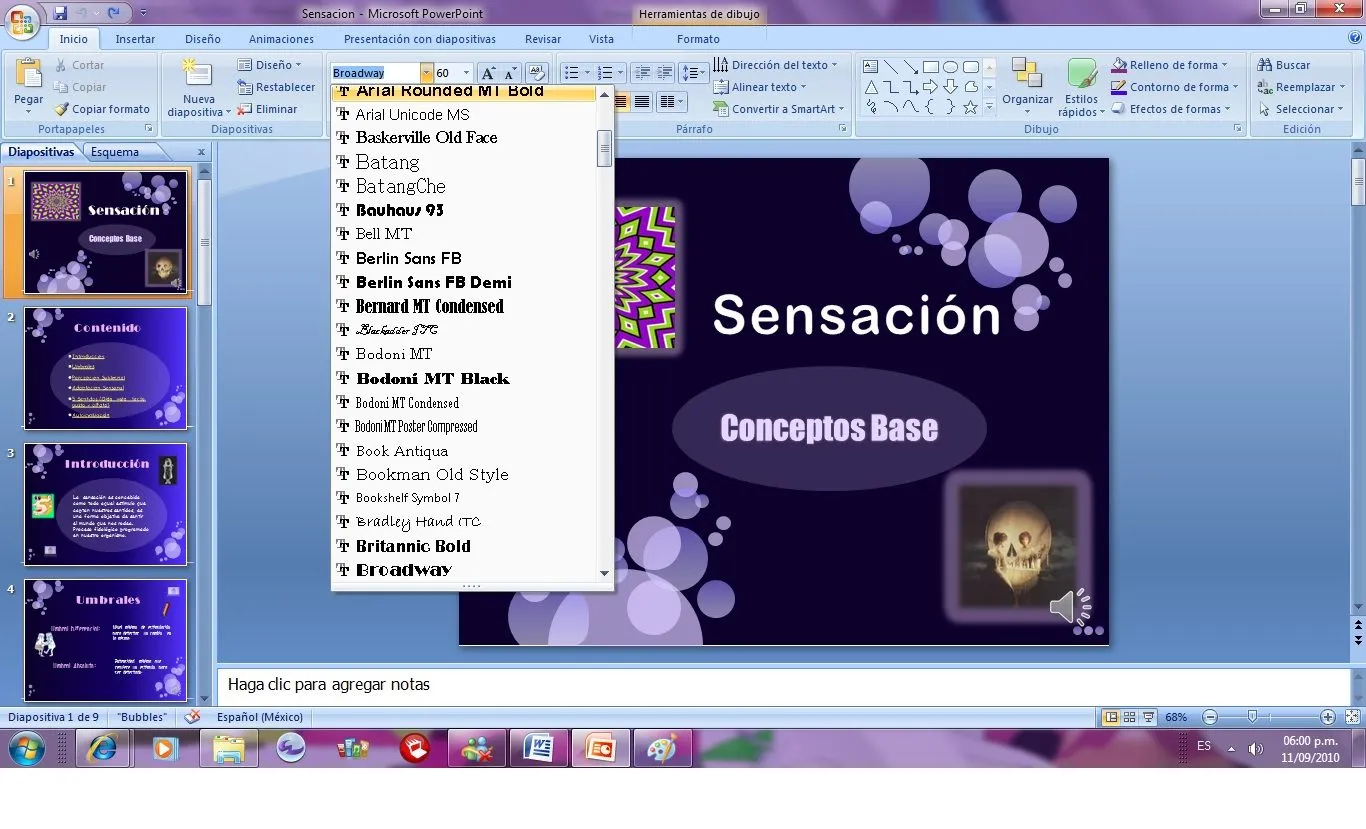Add a Nueva diapositiva
The height and width of the screenshot is (829, 1366).
[x=199, y=87]
